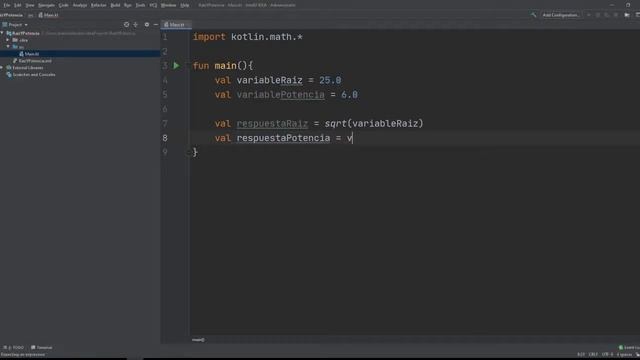Open the Navigate menu

47,5
